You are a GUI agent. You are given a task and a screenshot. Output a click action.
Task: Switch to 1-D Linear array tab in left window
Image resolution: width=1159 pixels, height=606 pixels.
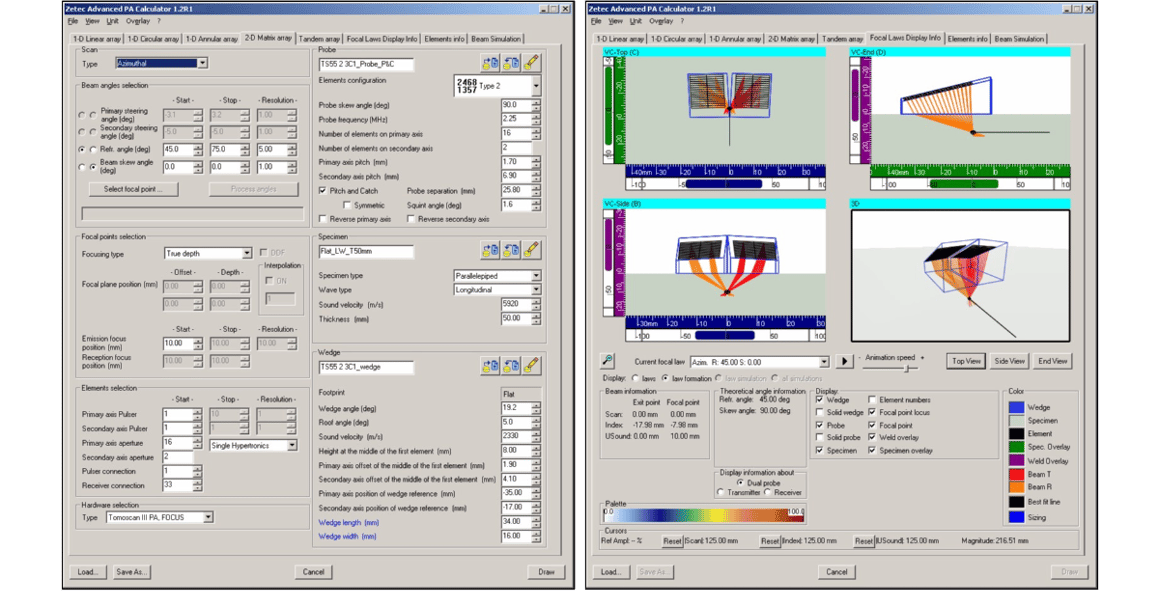pos(96,39)
